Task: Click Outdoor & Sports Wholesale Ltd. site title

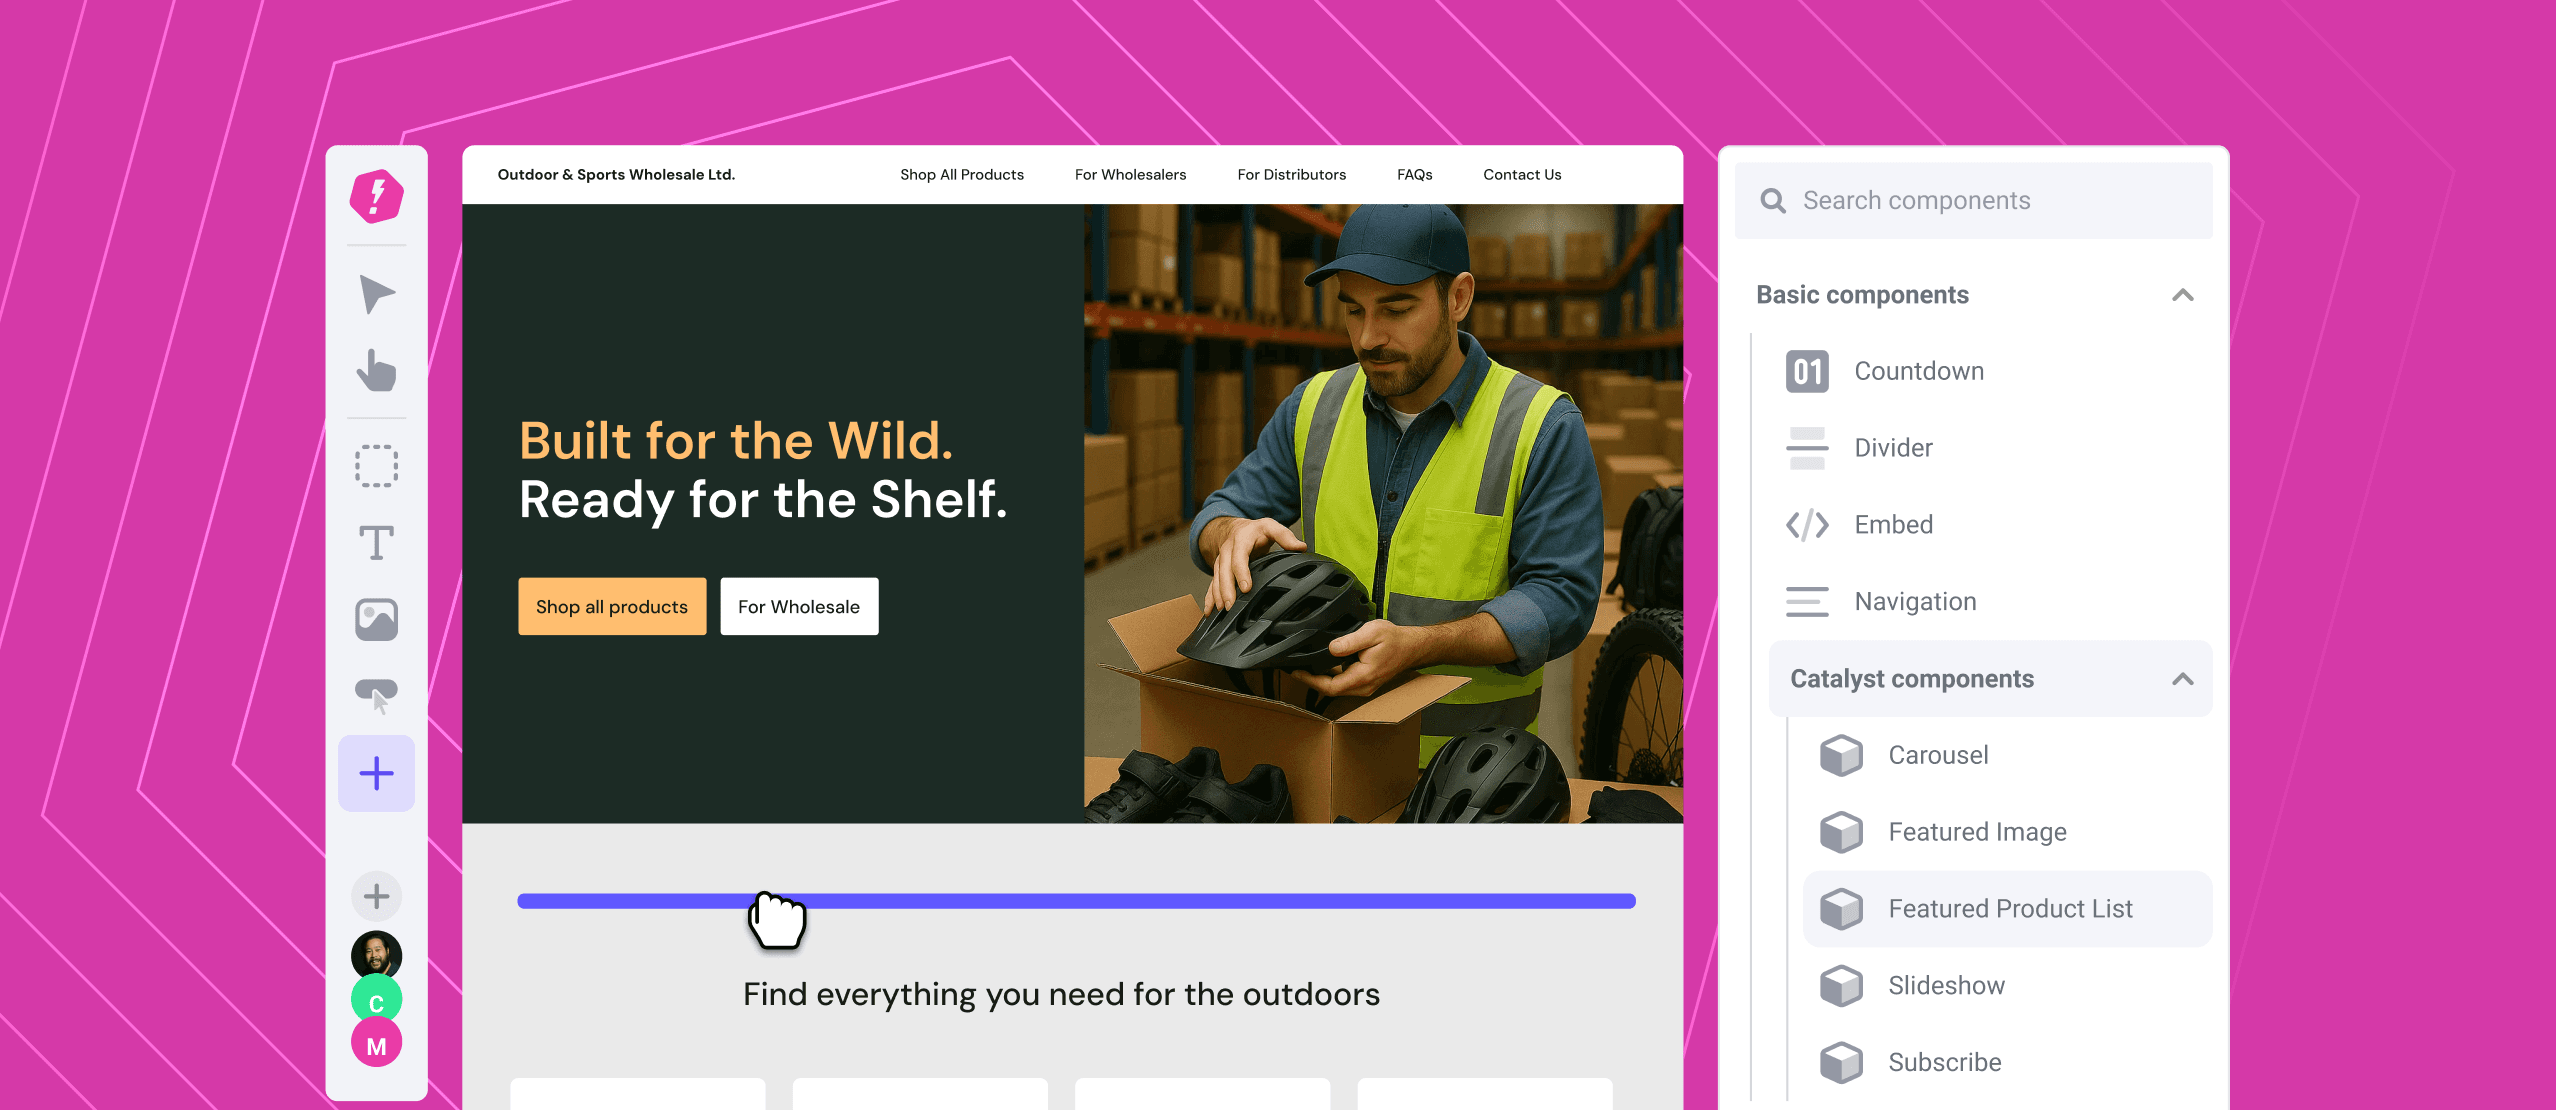Action: (616, 175)
